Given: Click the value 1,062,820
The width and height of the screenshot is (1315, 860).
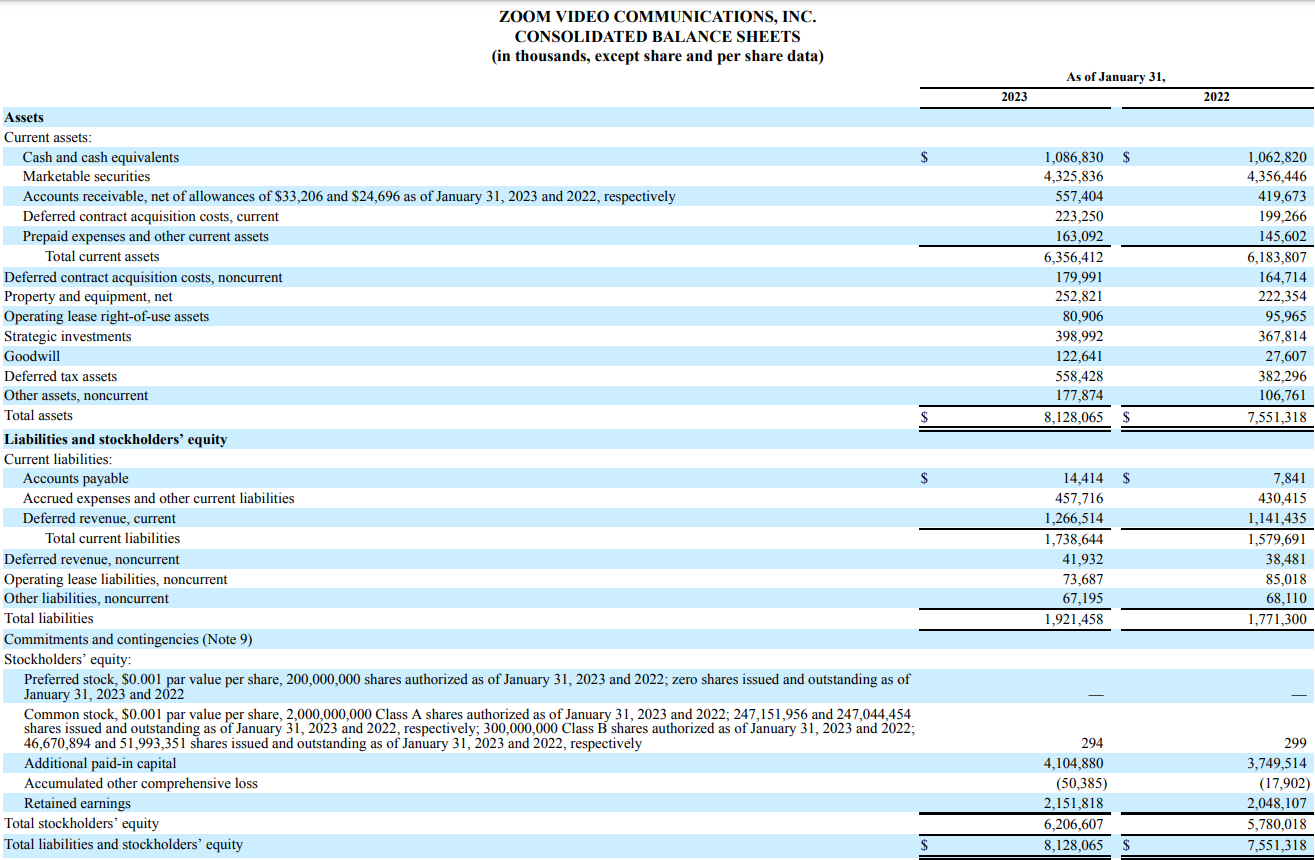Looking at the screenshot, I should (x=1276, y=157).
